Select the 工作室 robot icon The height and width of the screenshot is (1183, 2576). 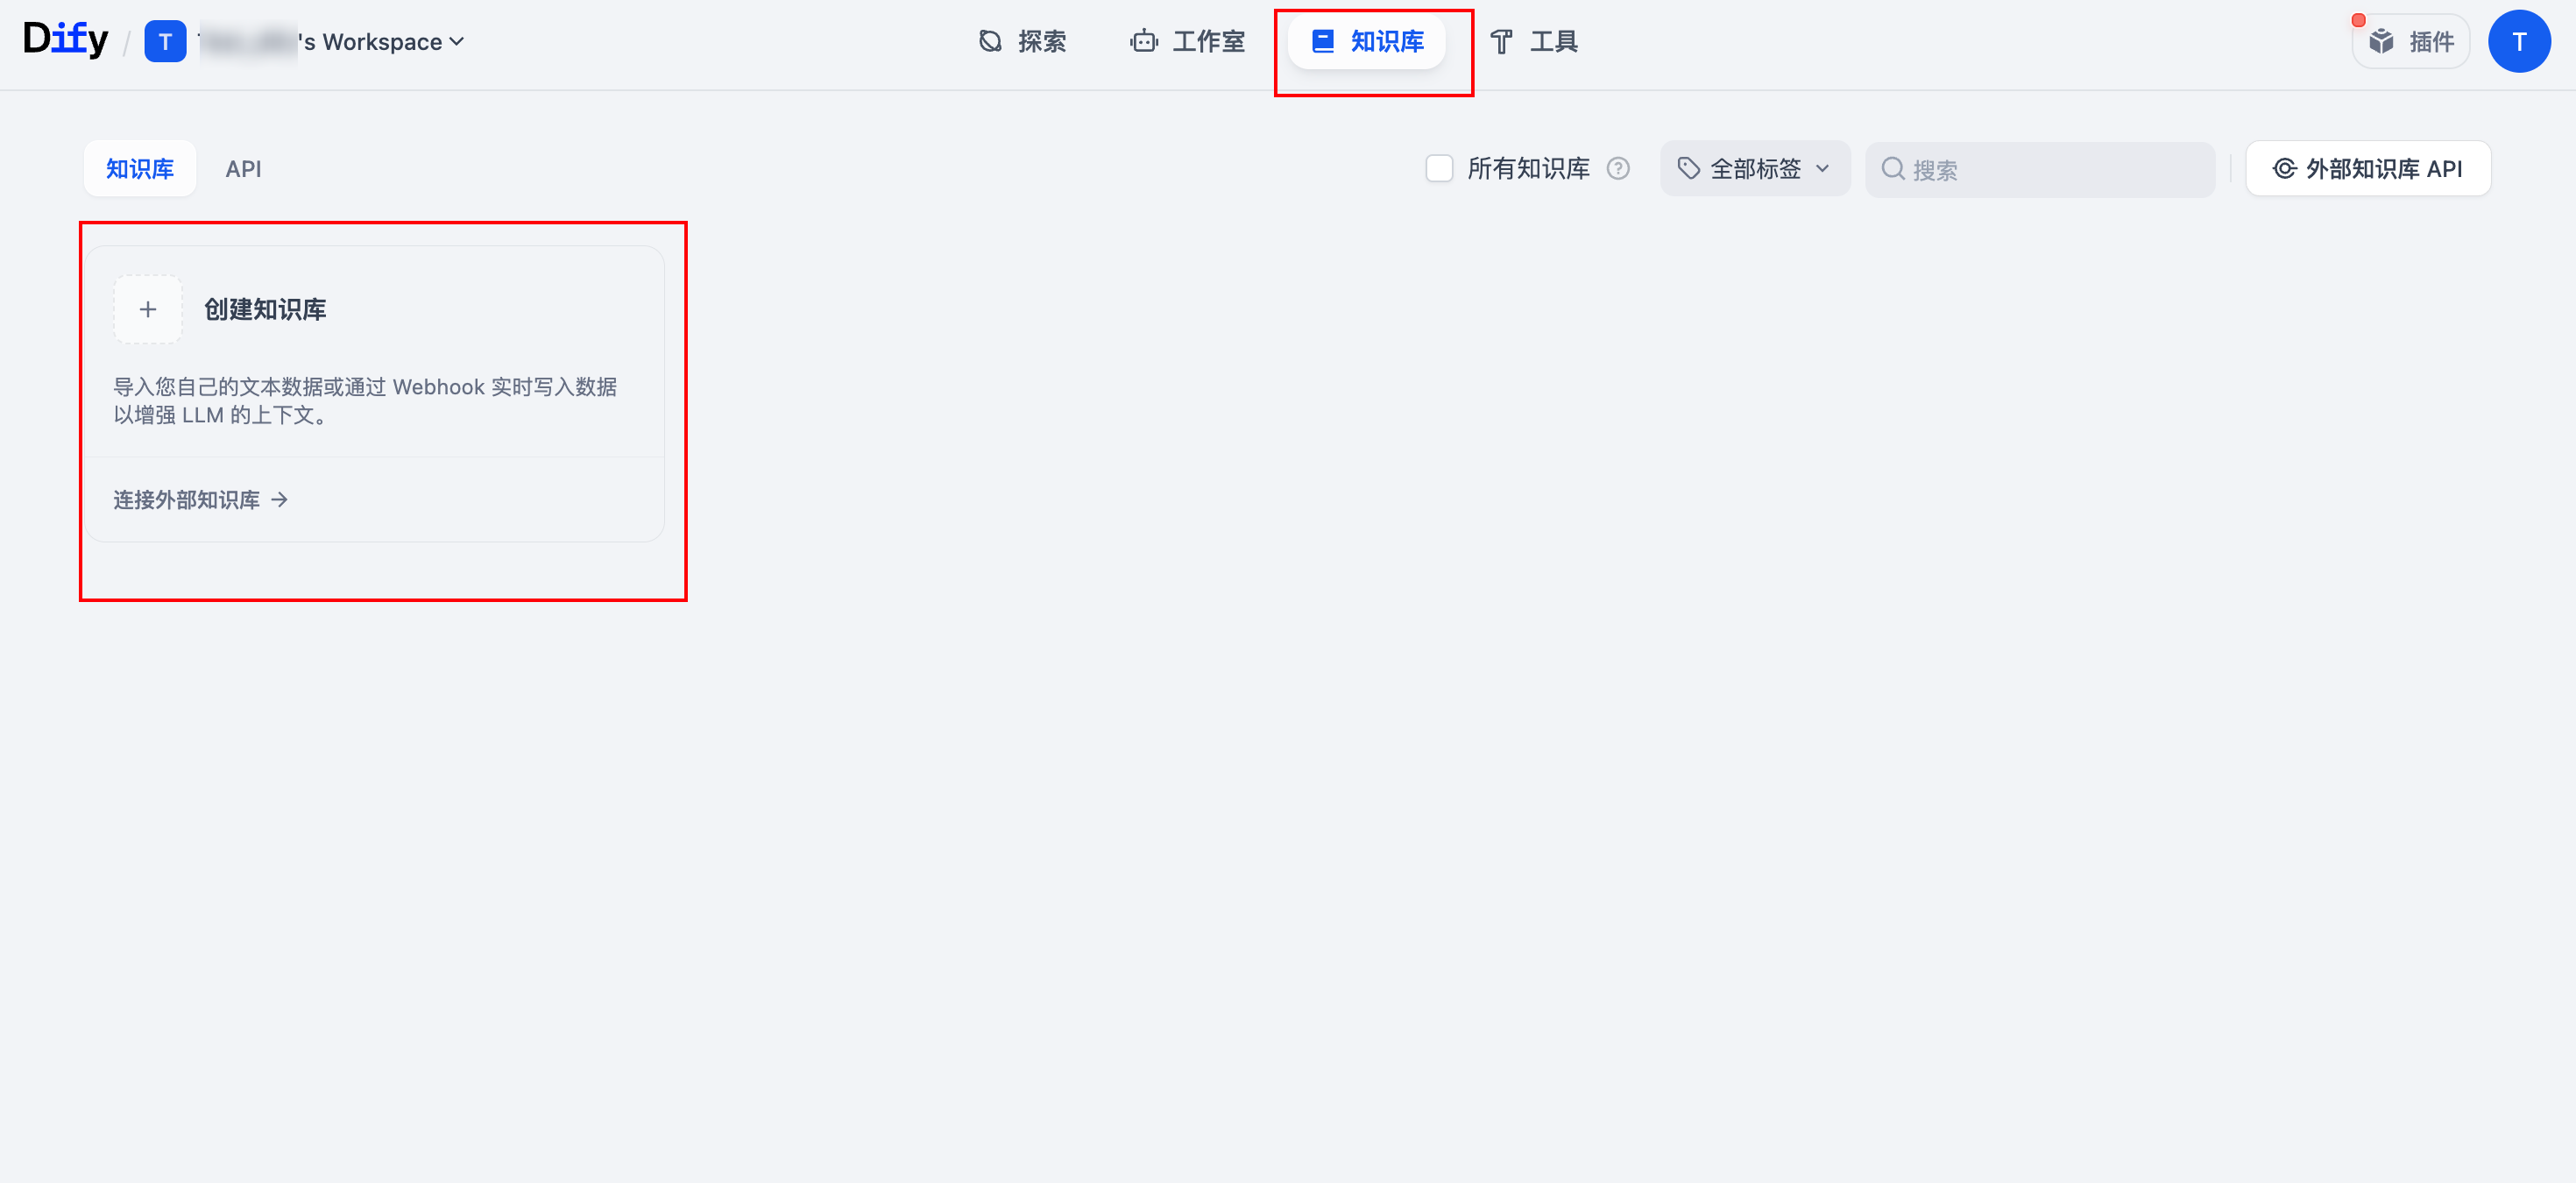(1144, 41)
